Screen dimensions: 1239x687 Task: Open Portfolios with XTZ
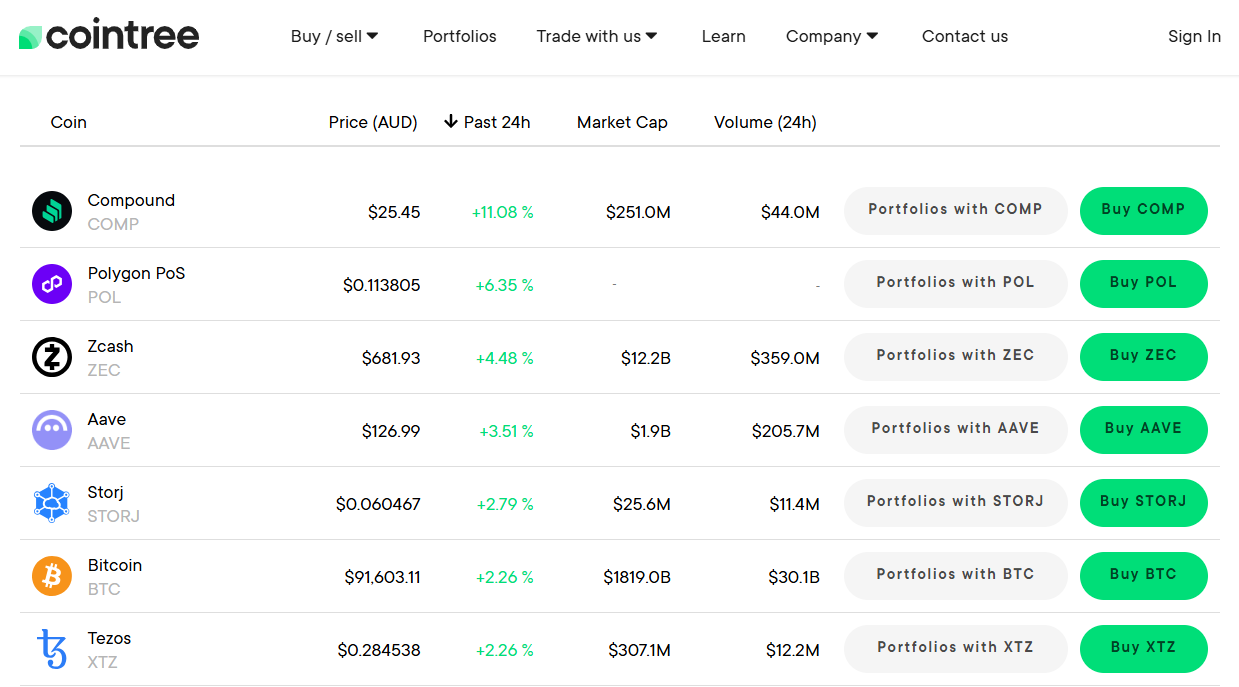pos(956,649)
